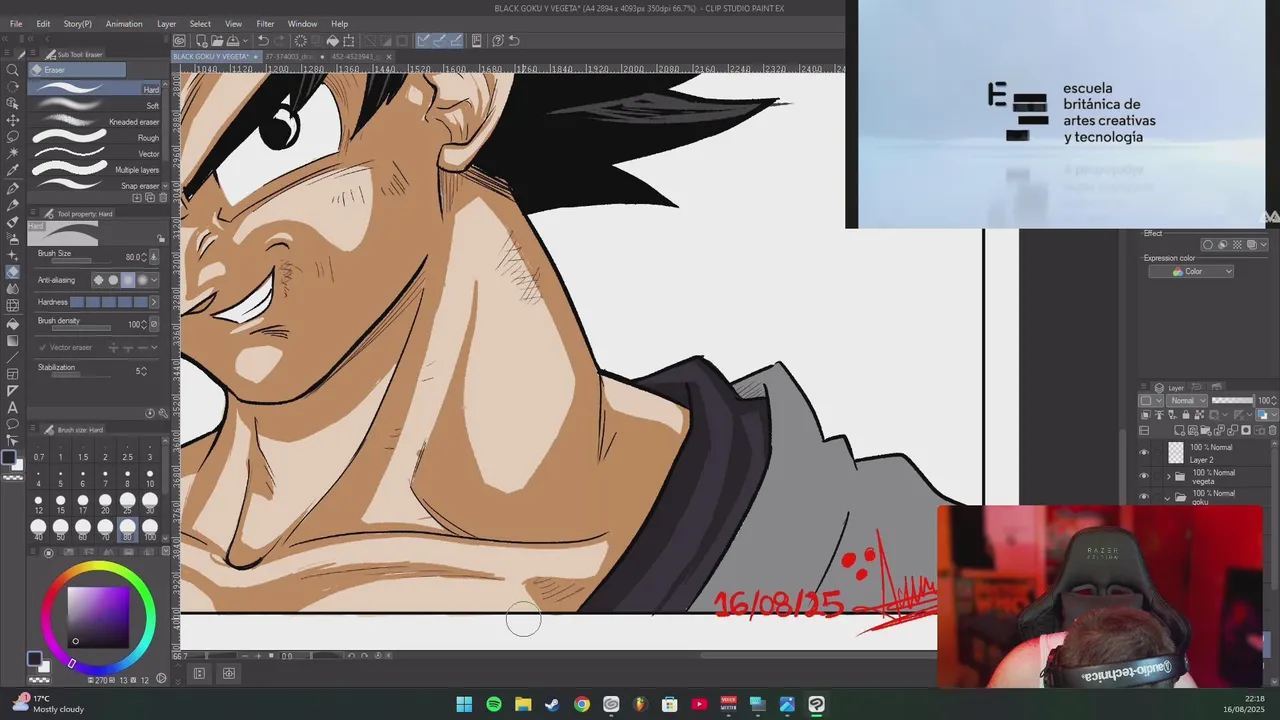1280x720 pixels.
Task: Select the Multiple layers eraser sub tool
Action: (x=95, y=169)
